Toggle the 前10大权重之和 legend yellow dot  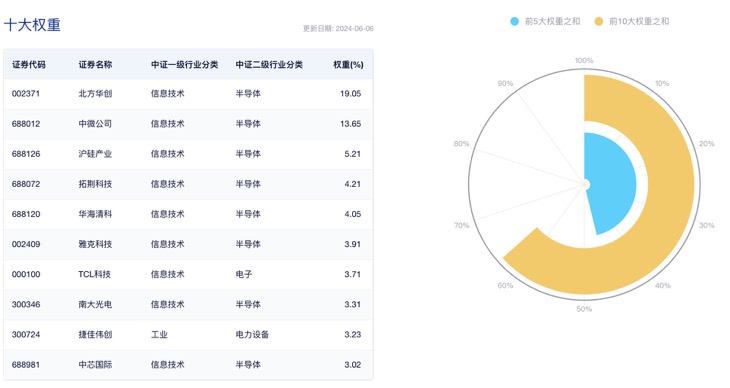[599, 21]
